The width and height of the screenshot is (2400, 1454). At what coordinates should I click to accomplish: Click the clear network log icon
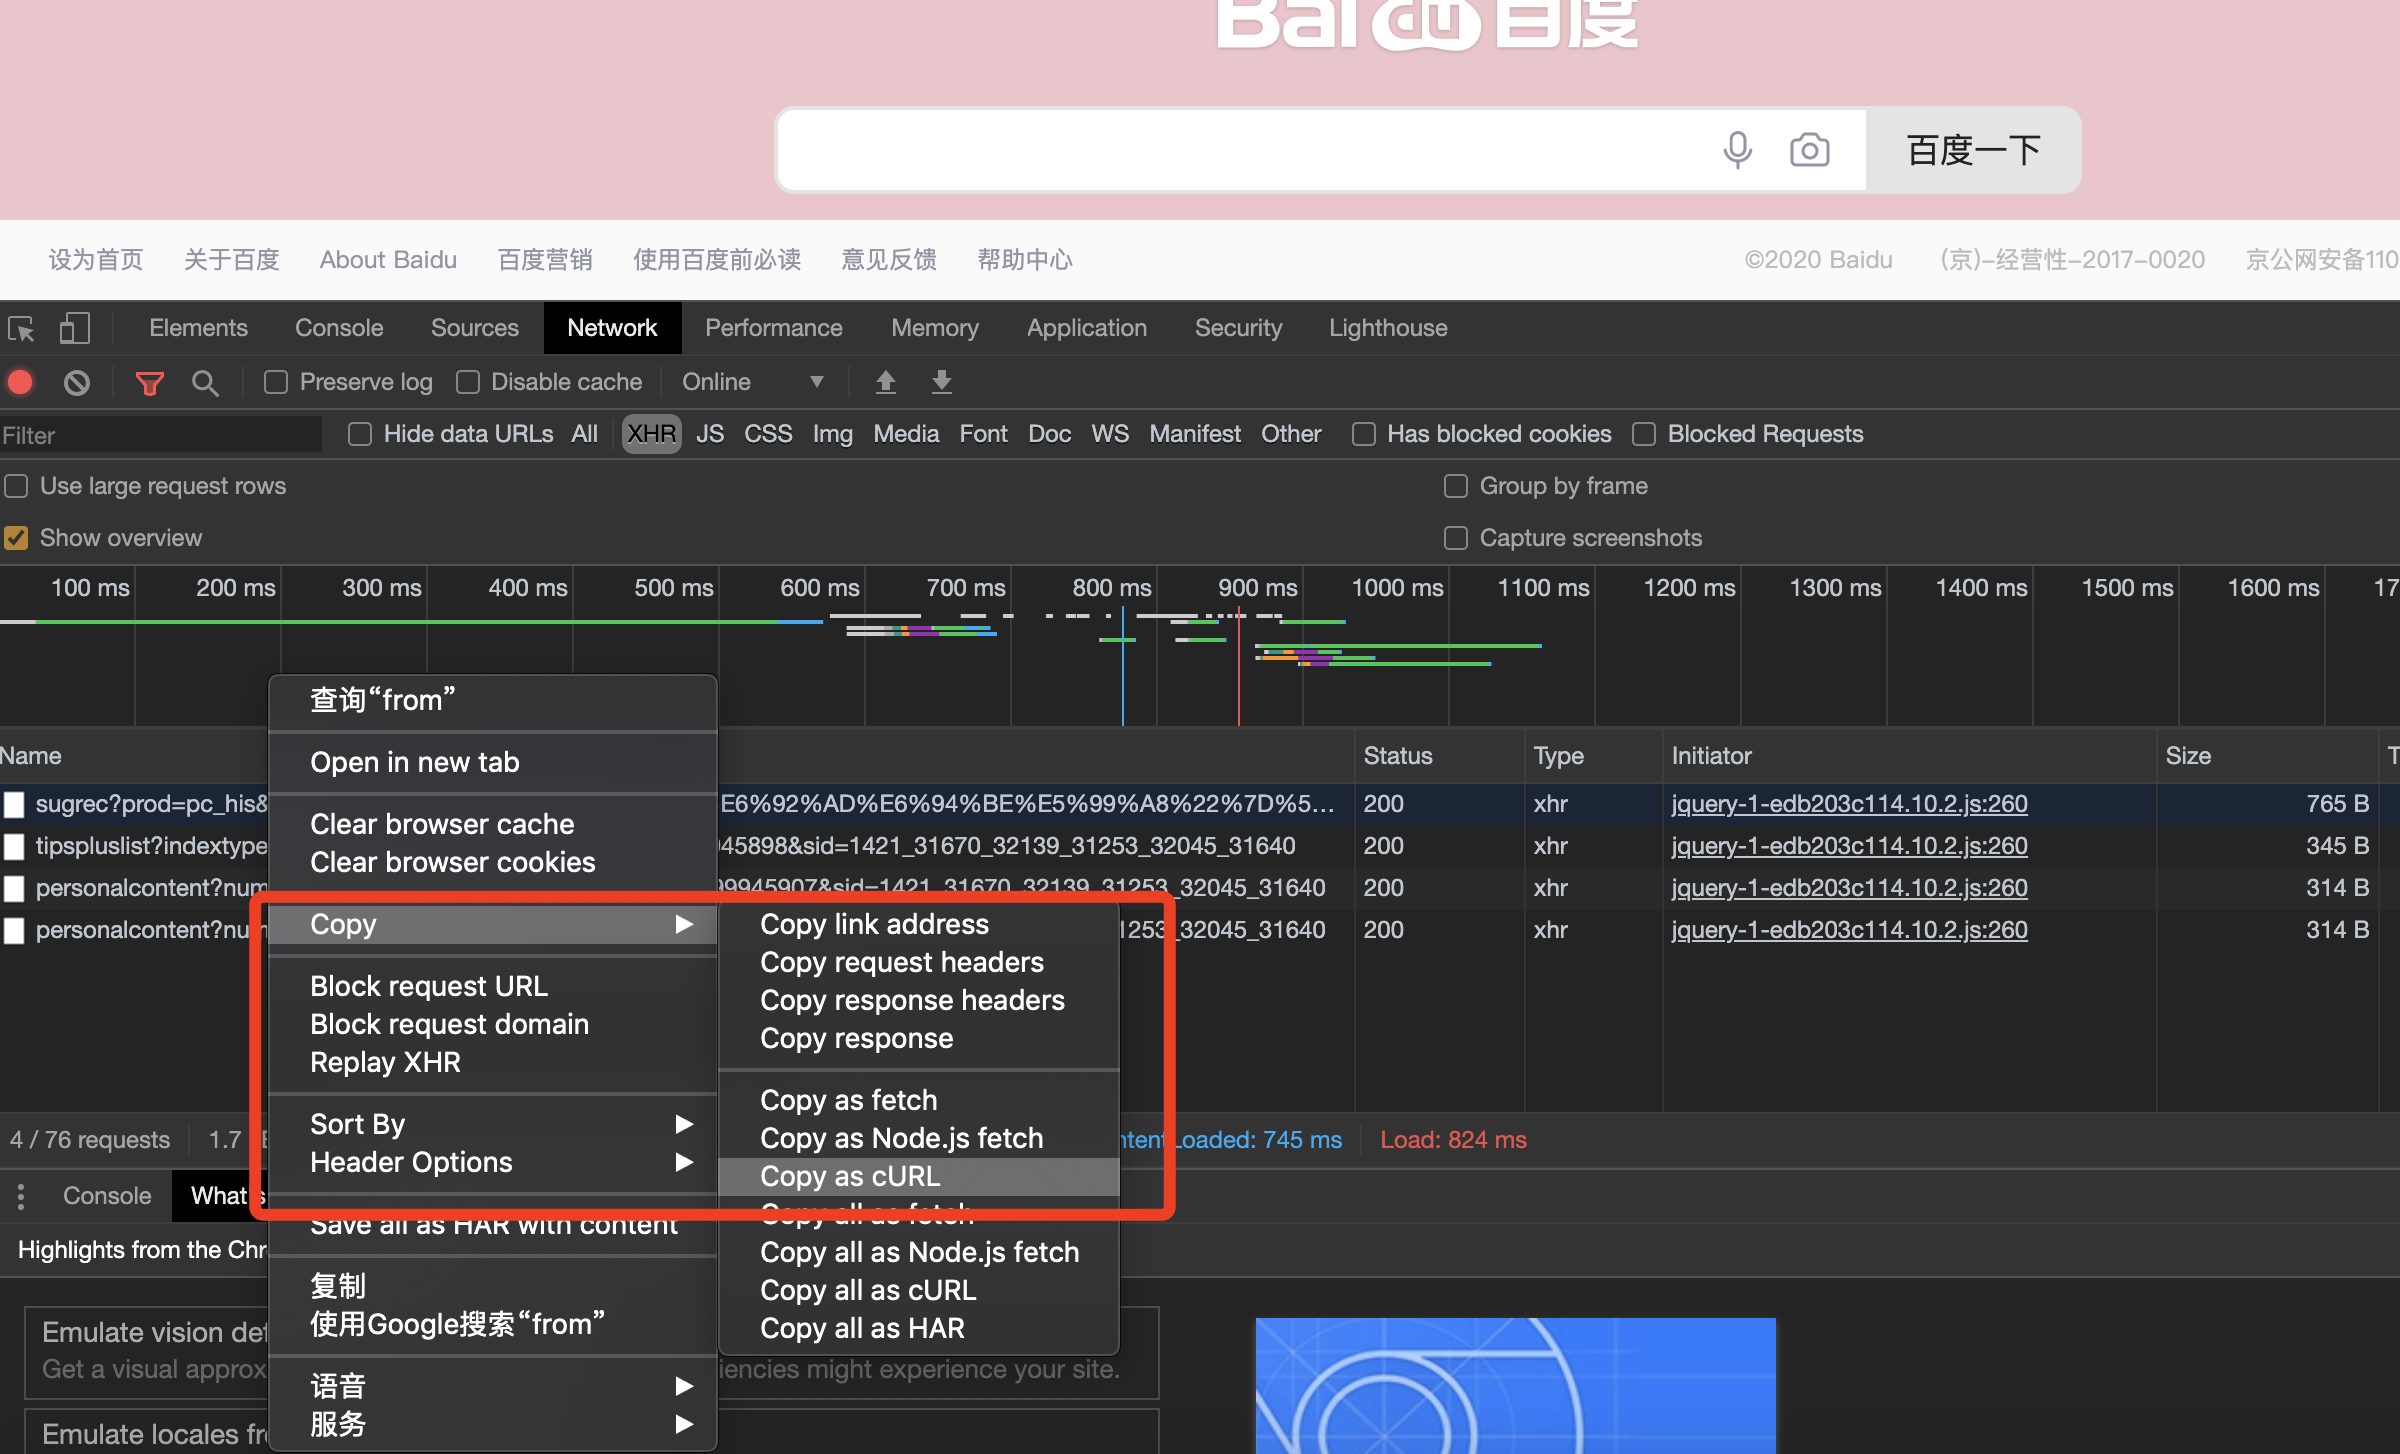pyautogui.click(x=77, y=382)
